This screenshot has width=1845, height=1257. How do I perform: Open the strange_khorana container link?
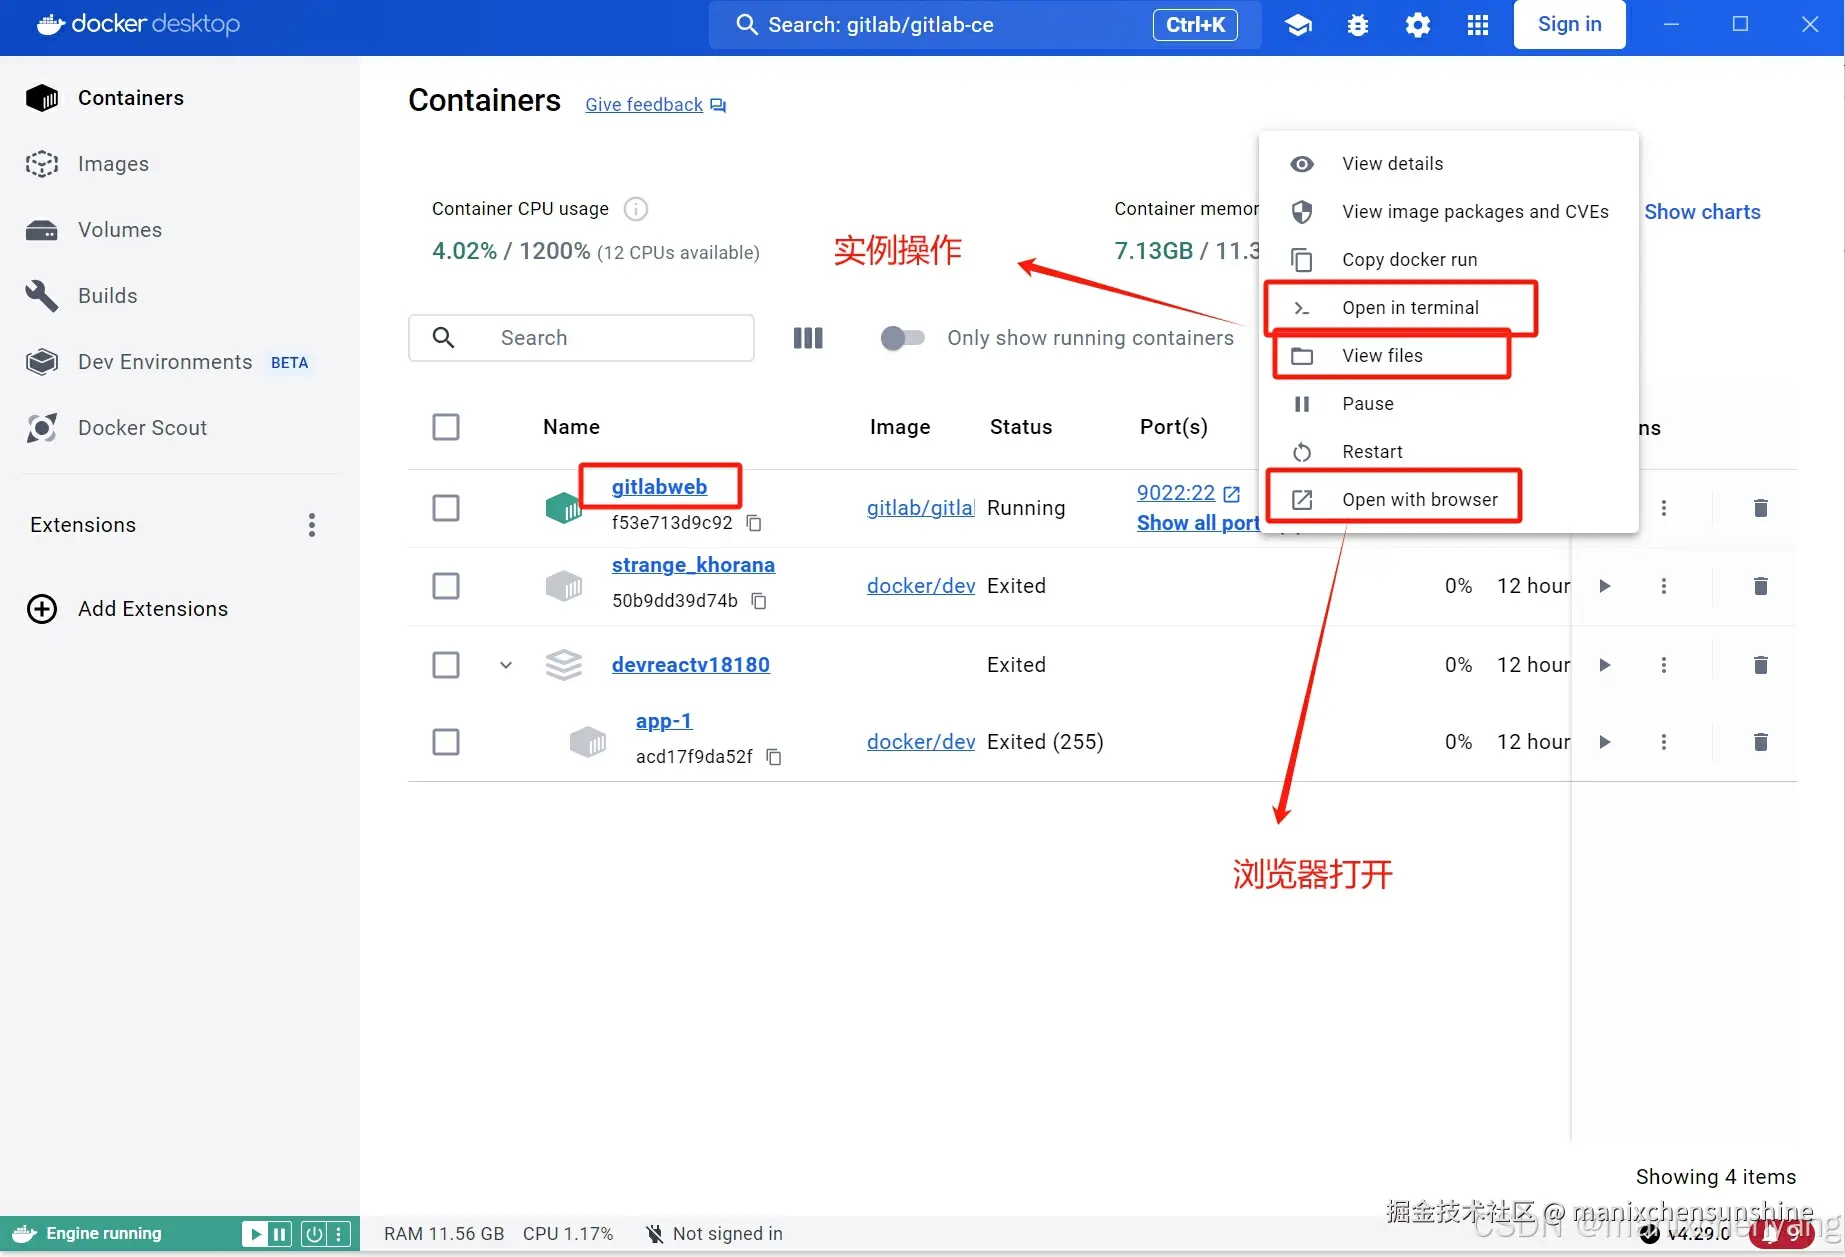click(693, 565)
